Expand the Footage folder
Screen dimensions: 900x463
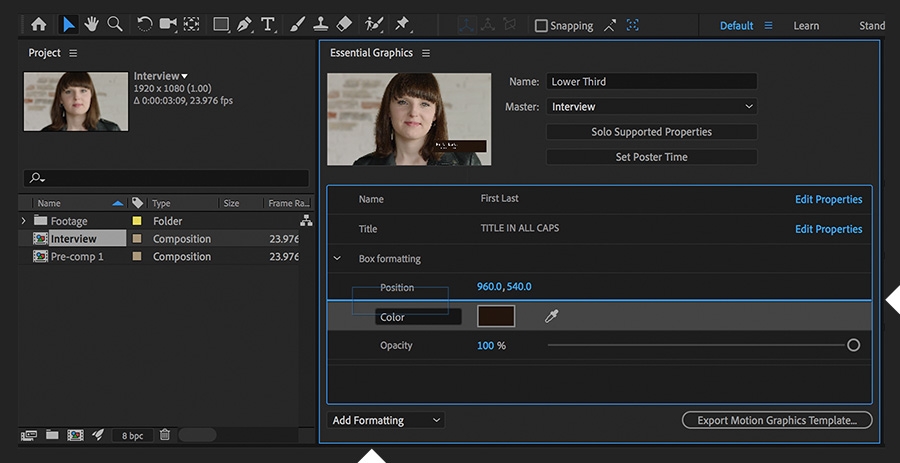point(23,221)
